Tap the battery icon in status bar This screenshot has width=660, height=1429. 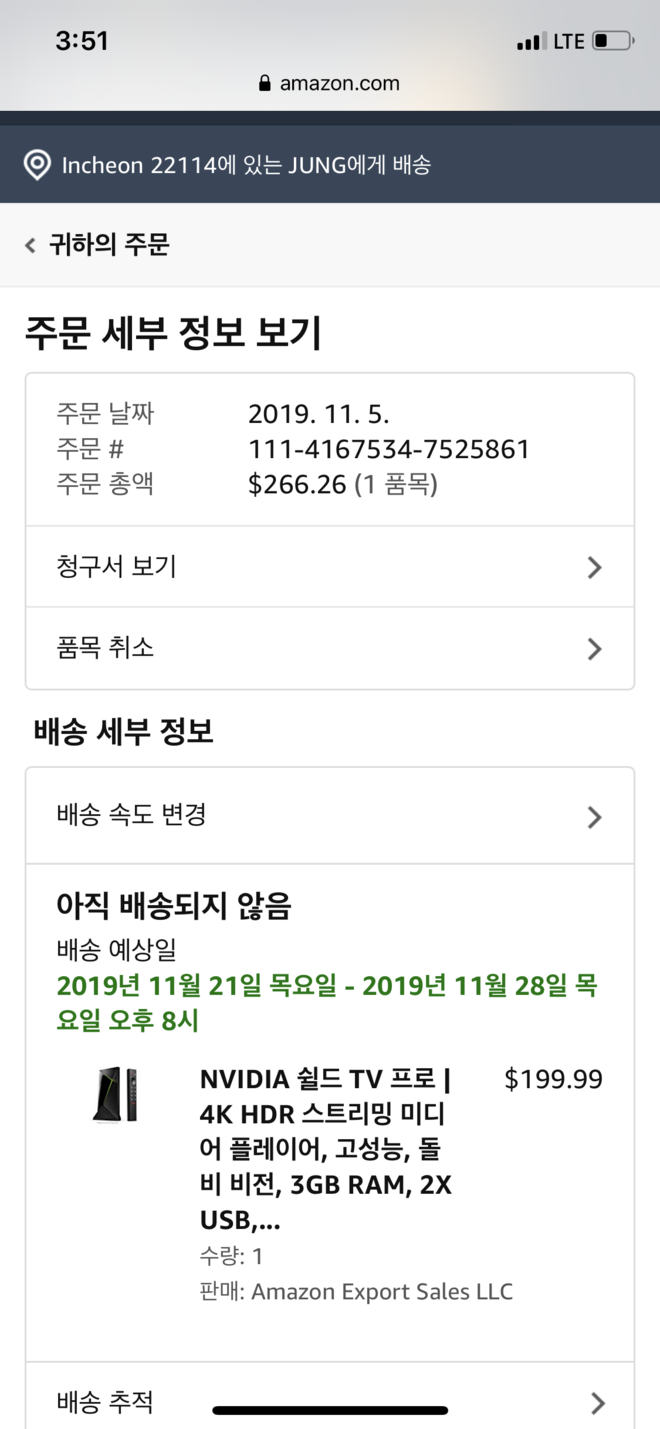[x=612, y=41]
